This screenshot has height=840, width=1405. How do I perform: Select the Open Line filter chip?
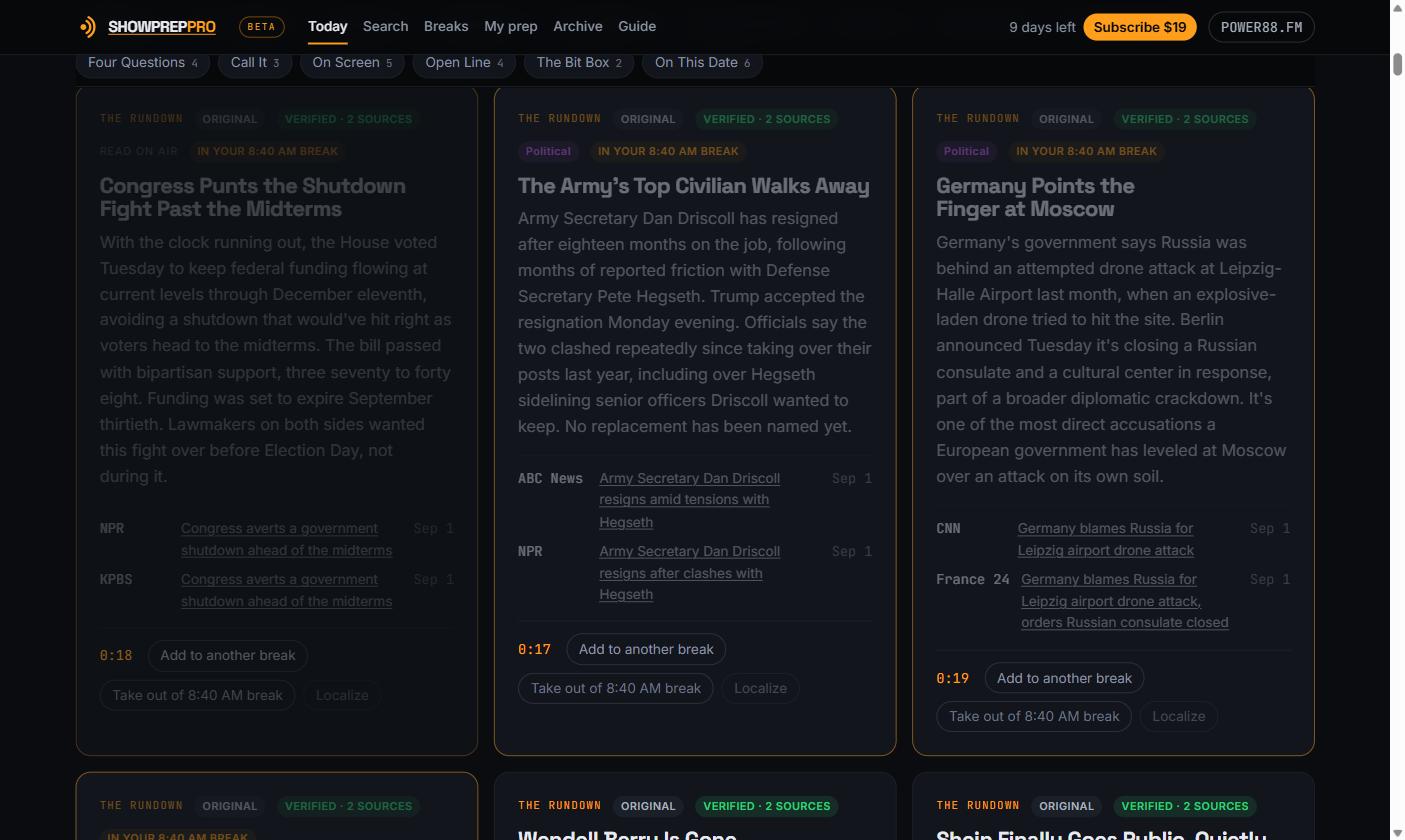click(464, 62)
